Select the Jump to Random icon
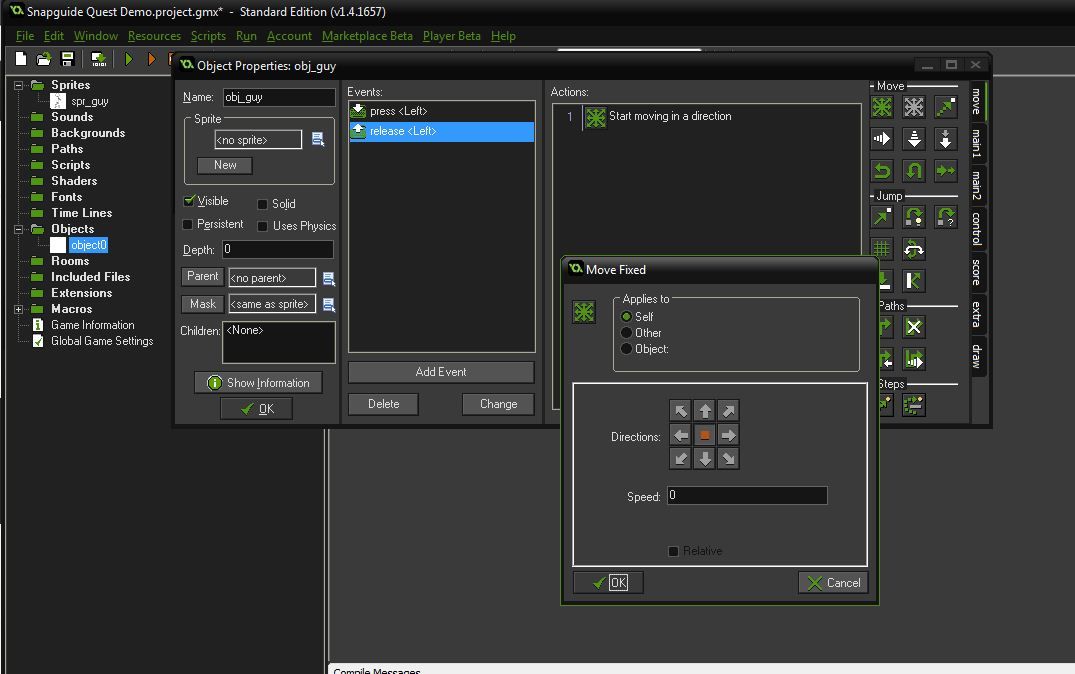The image size is (1075, 674). coord(945,217)
